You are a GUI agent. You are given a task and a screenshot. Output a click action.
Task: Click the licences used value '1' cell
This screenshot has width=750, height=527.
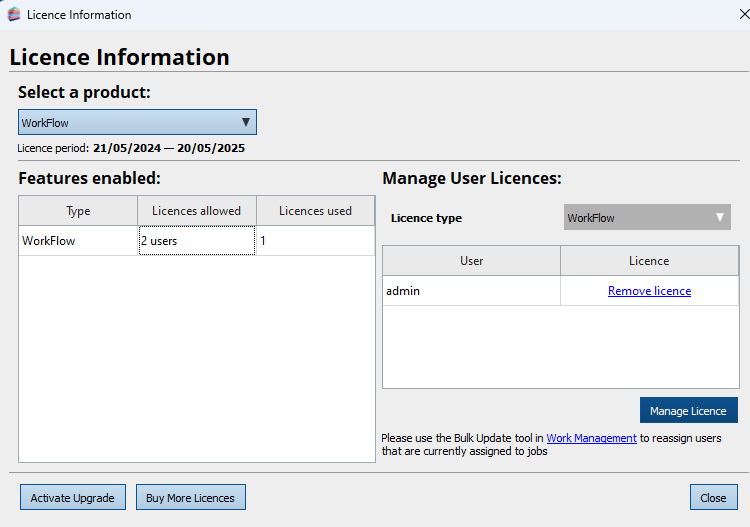coord(315,241)
